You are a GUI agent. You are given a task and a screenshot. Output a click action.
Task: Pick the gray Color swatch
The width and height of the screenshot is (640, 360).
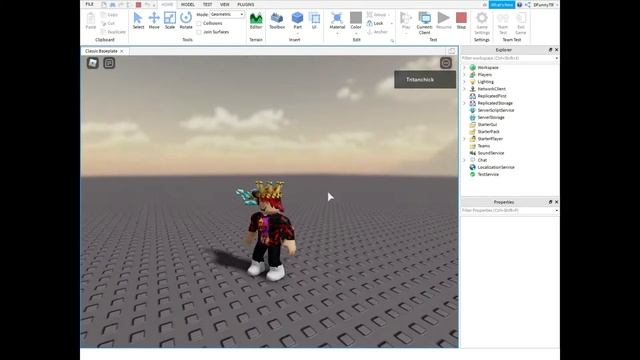pyautogui.click(x=356, y=18)
